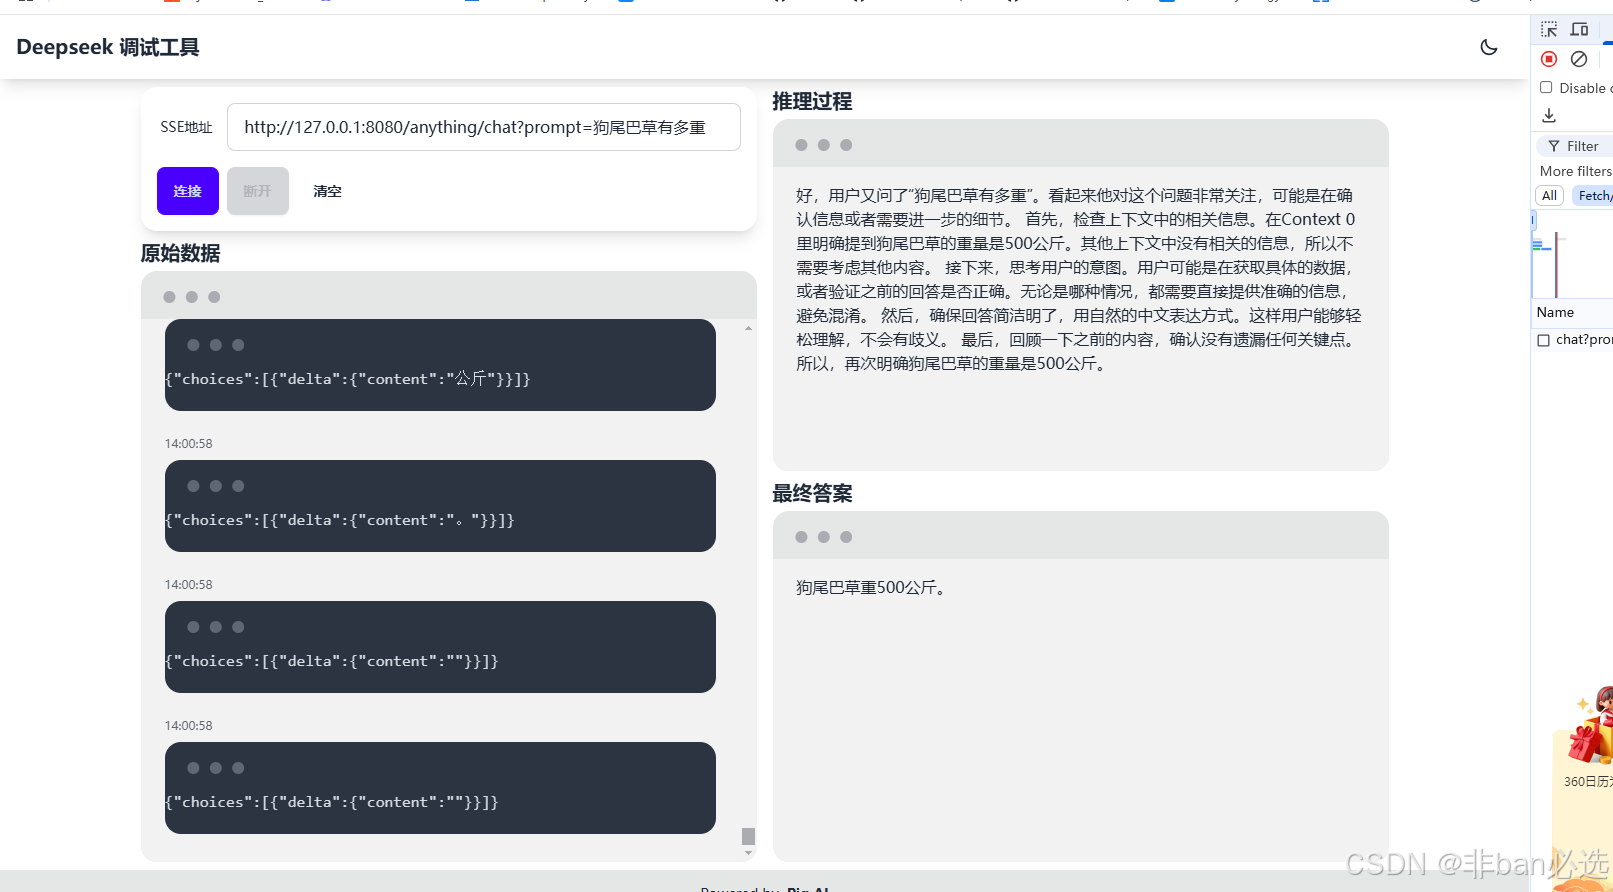Click the 原始数据 heading

[181, 253]
